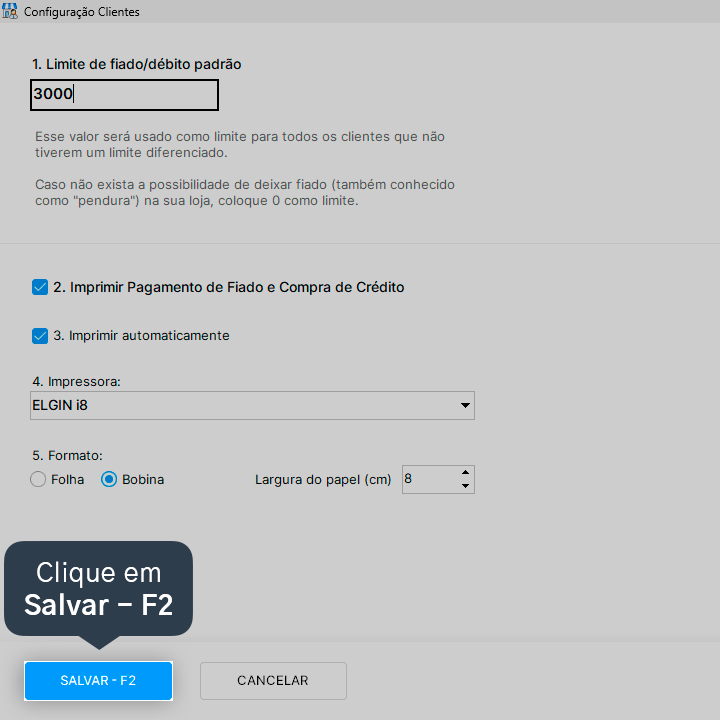Click the ELGIN i8 printer combo box
The width and height of the screenshot is (720, 720).
(252, 405)
